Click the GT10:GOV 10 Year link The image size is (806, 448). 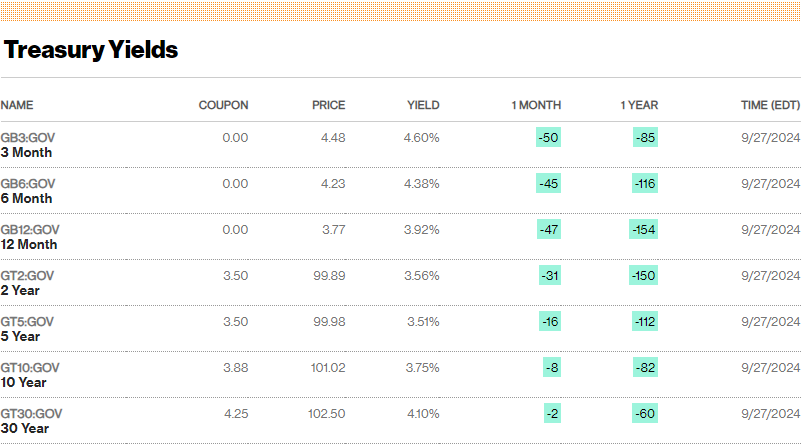point(30,375)
